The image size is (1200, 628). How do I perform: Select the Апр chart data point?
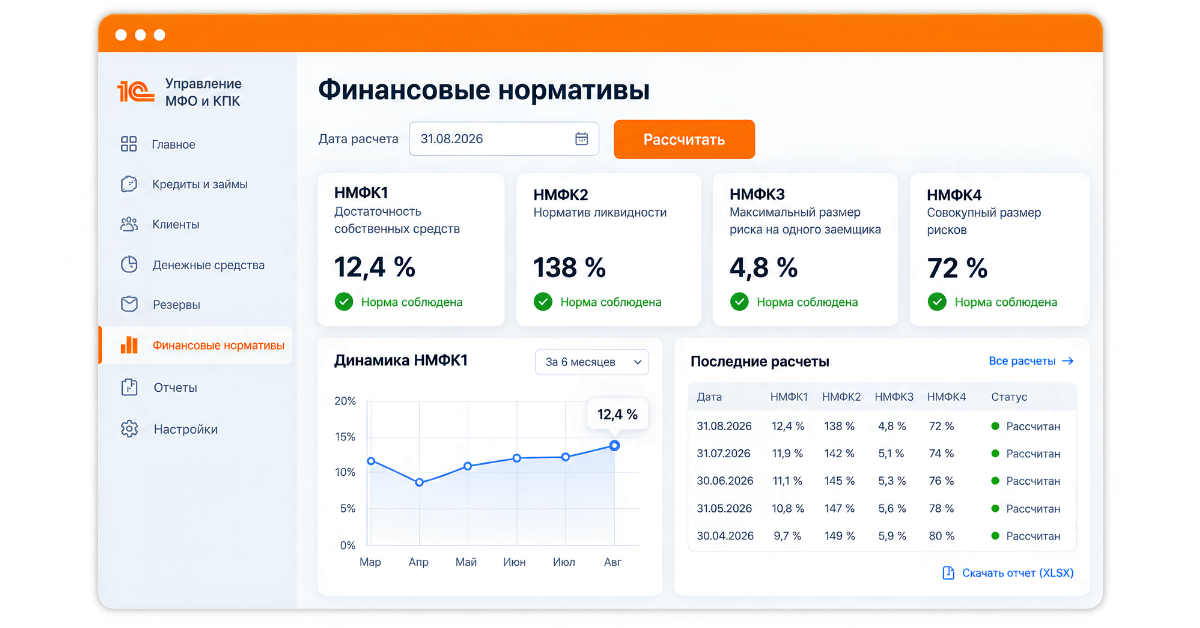419,482
